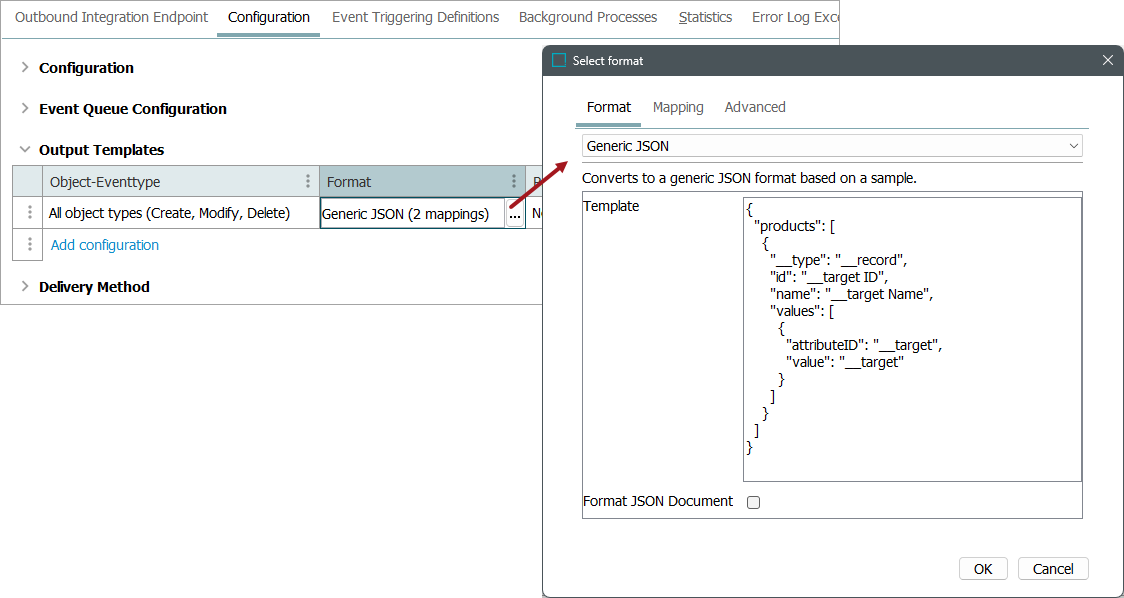Click ellipsis button next to Generic JSON mappings

point(514,214)
